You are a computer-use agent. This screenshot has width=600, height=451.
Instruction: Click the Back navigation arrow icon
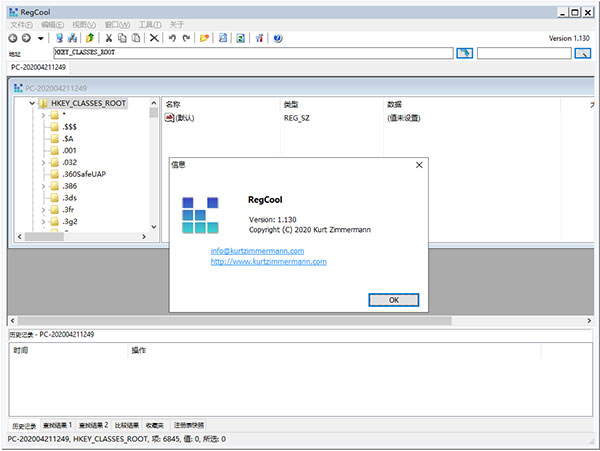click(x=13, y=38)
